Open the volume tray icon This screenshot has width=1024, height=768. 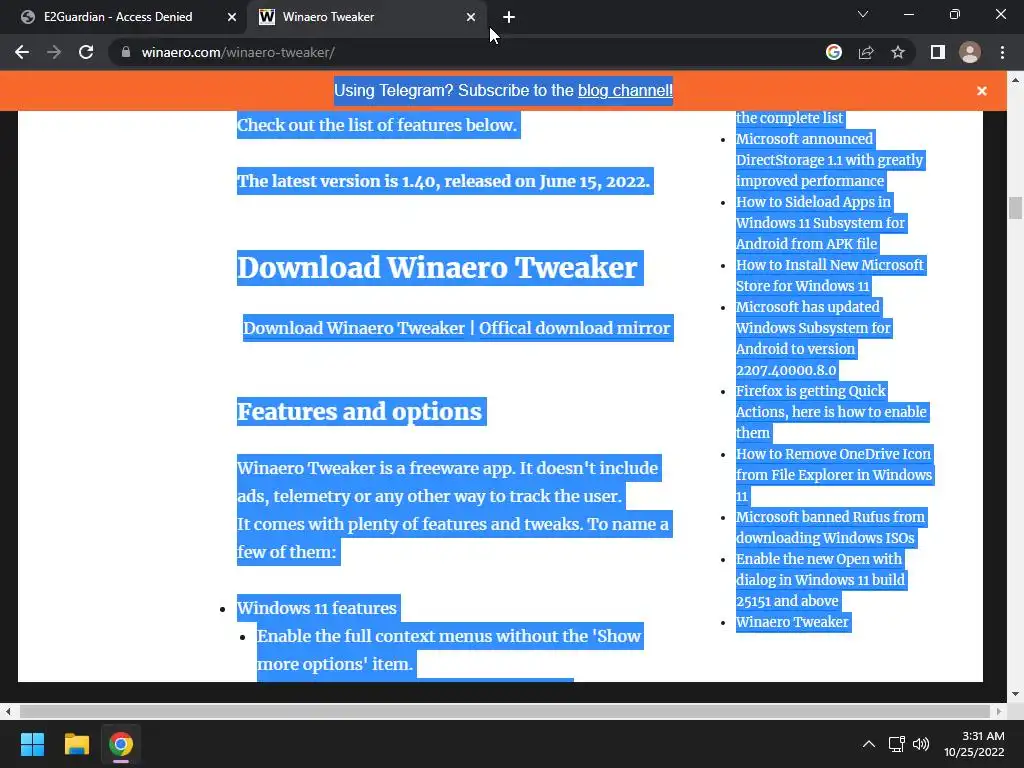point(921,744)
